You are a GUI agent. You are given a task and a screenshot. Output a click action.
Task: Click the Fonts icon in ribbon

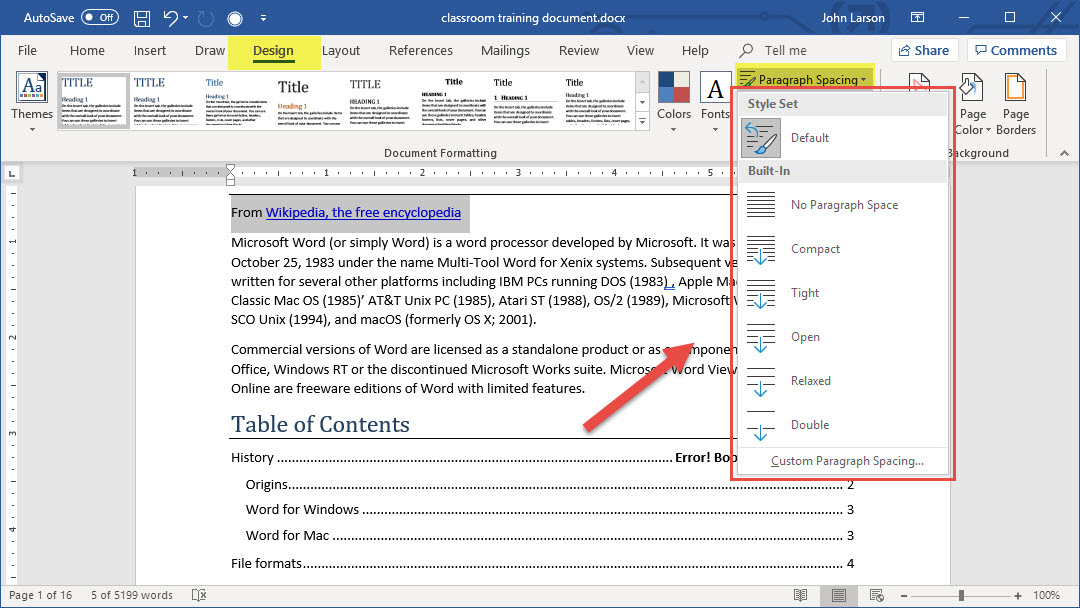coord(715,96)
